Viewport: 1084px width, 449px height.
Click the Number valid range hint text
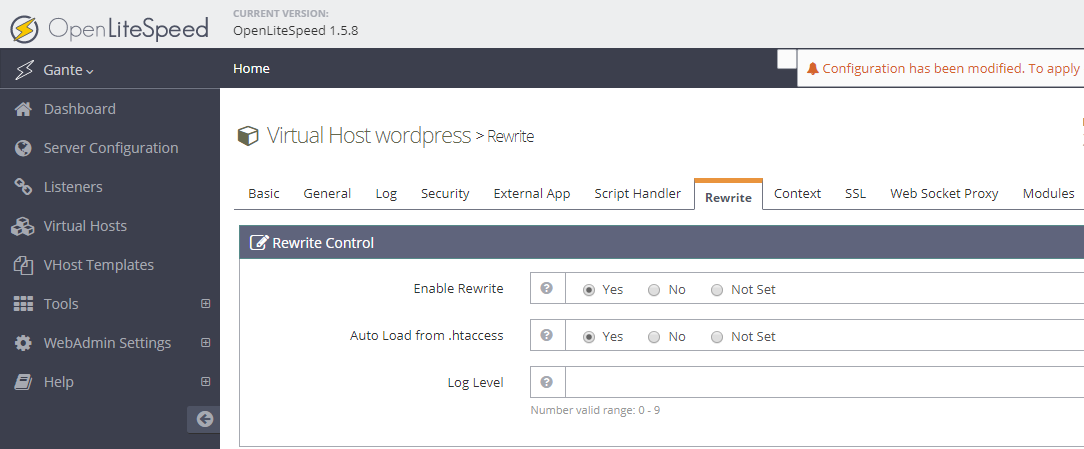(x=595, y=410)
